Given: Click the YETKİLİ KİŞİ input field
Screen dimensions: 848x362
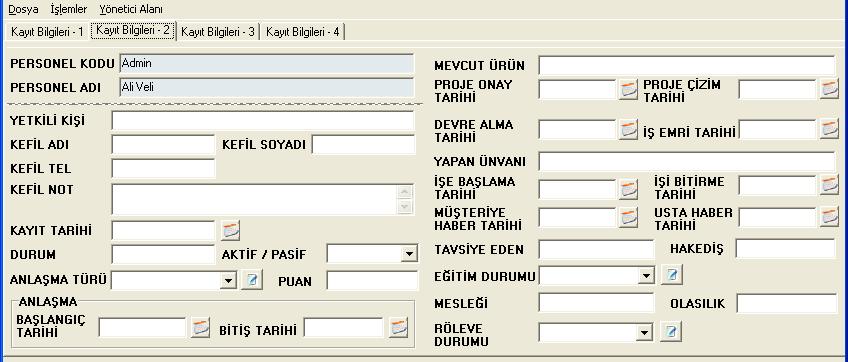Looking at the screenshot, I should pos(263,121).
